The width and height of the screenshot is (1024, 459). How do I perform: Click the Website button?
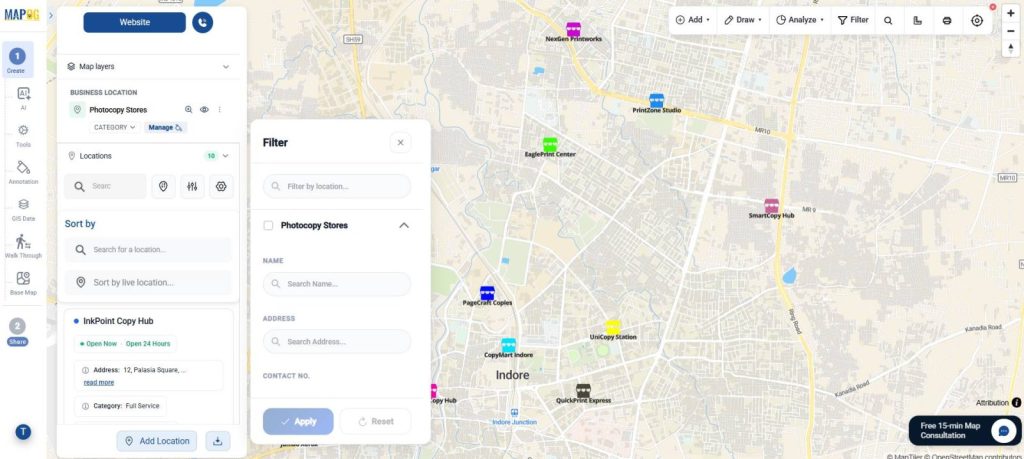[135, 22]
